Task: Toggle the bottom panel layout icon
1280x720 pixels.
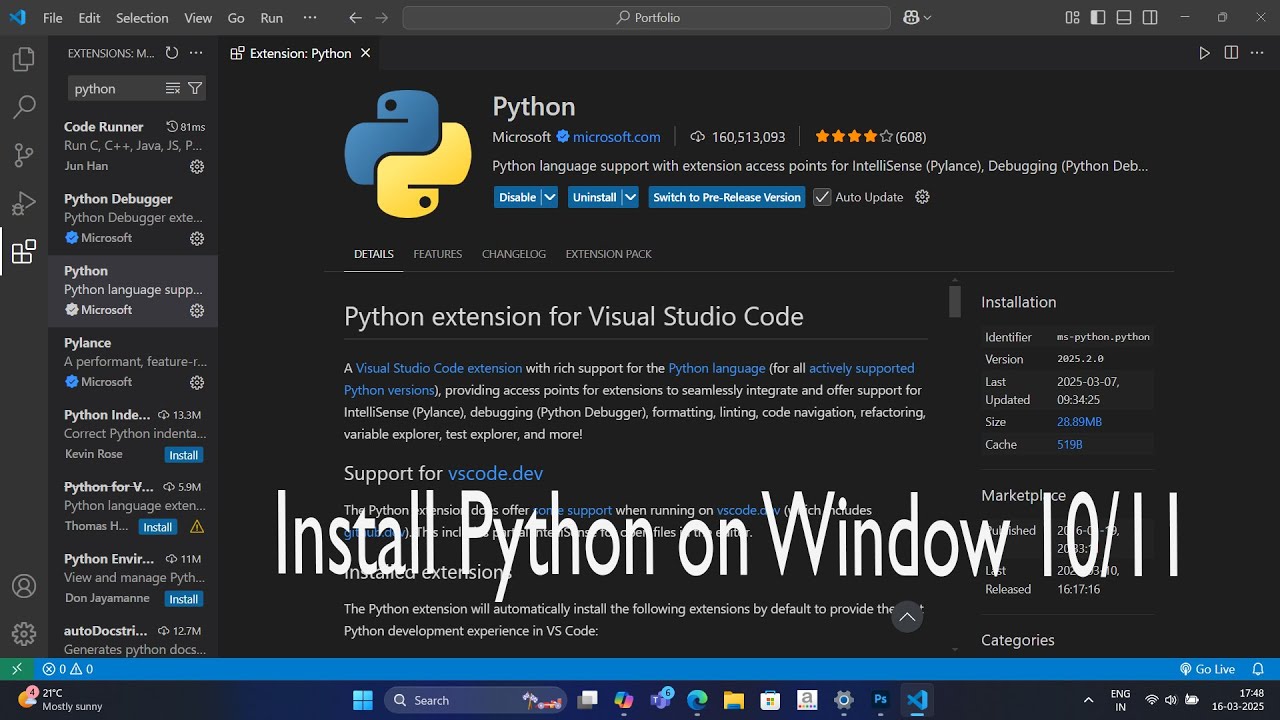Action: (1124, 18)
